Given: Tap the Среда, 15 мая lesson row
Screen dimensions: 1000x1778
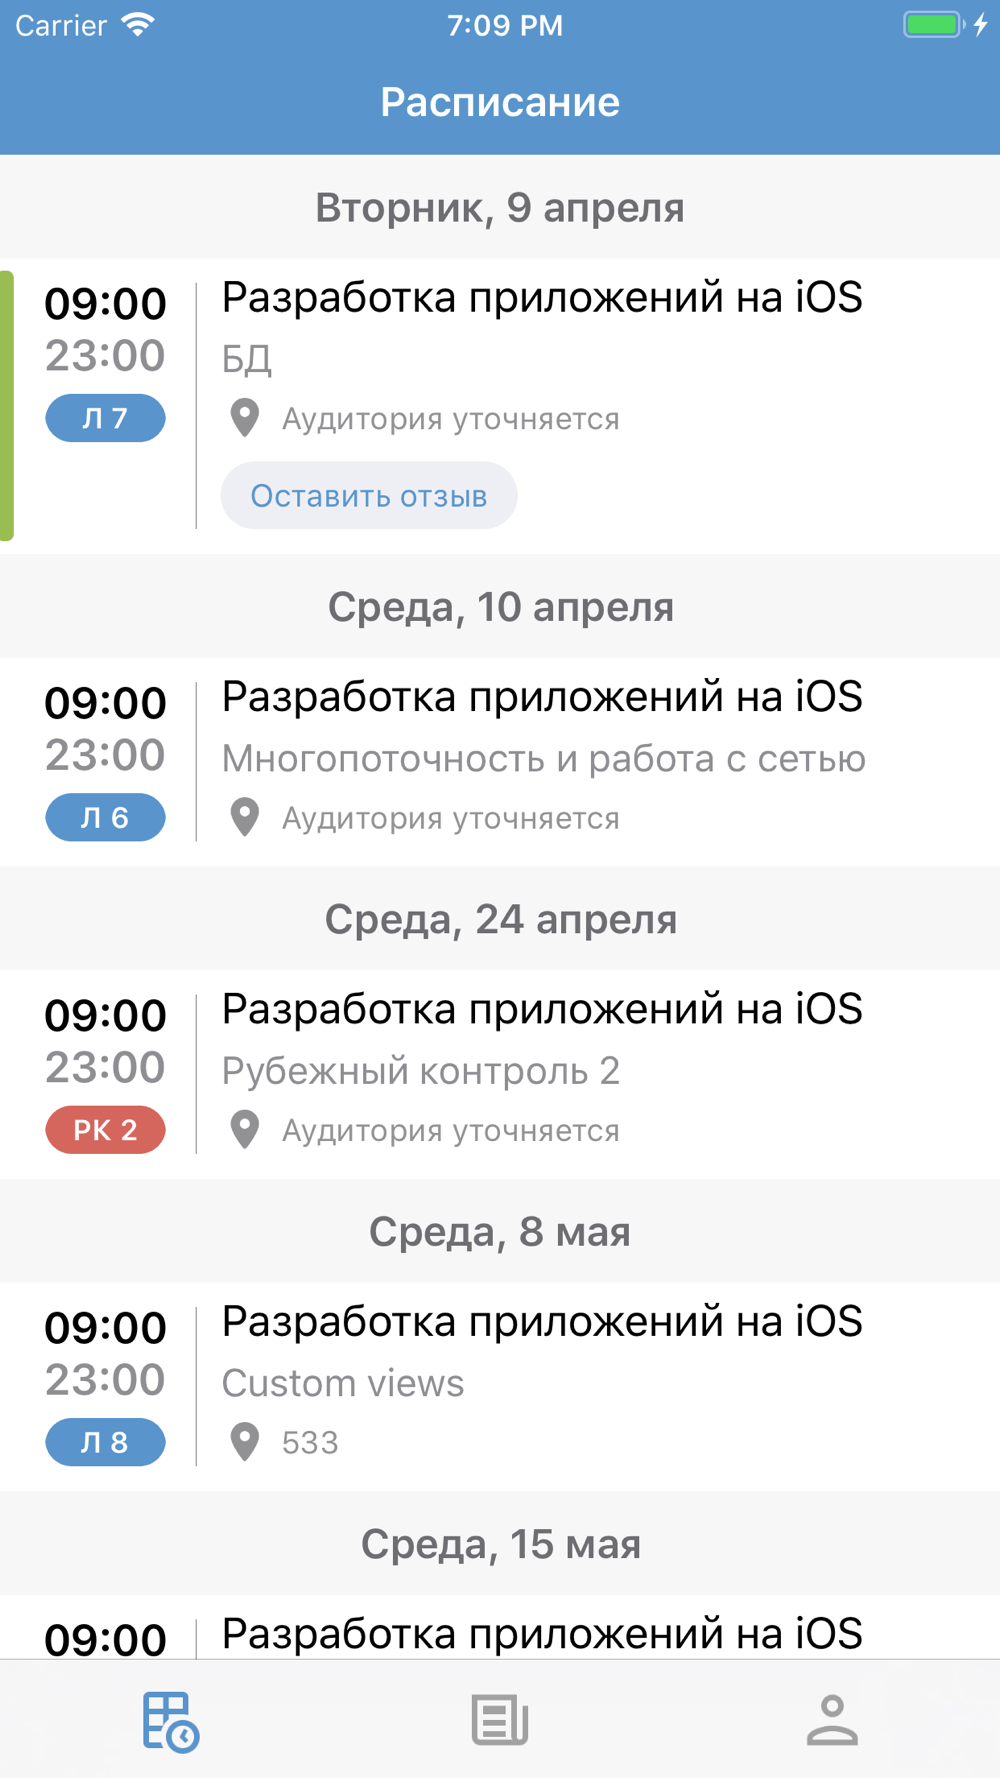Looking at the screenshot, I should point(500,1627).
